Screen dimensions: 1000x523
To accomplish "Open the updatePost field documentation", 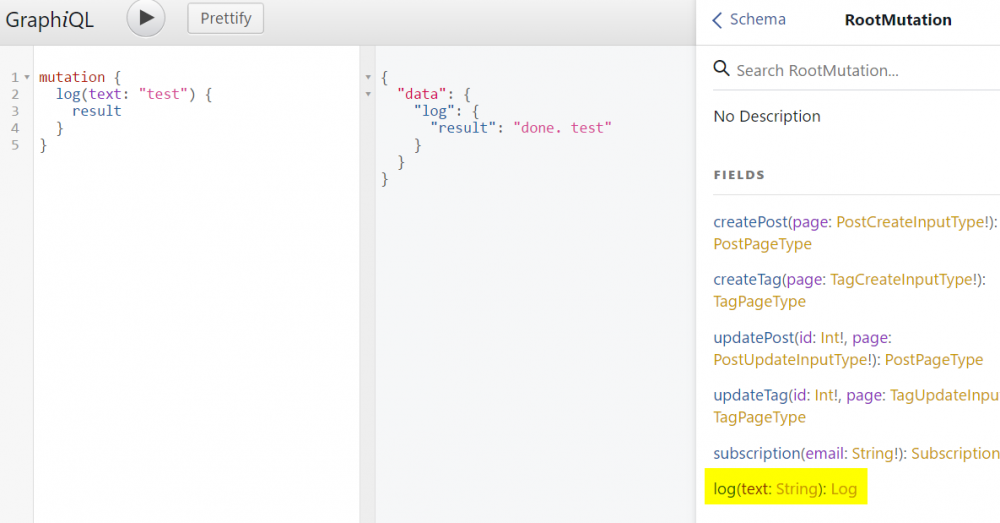I will point(752,339).
